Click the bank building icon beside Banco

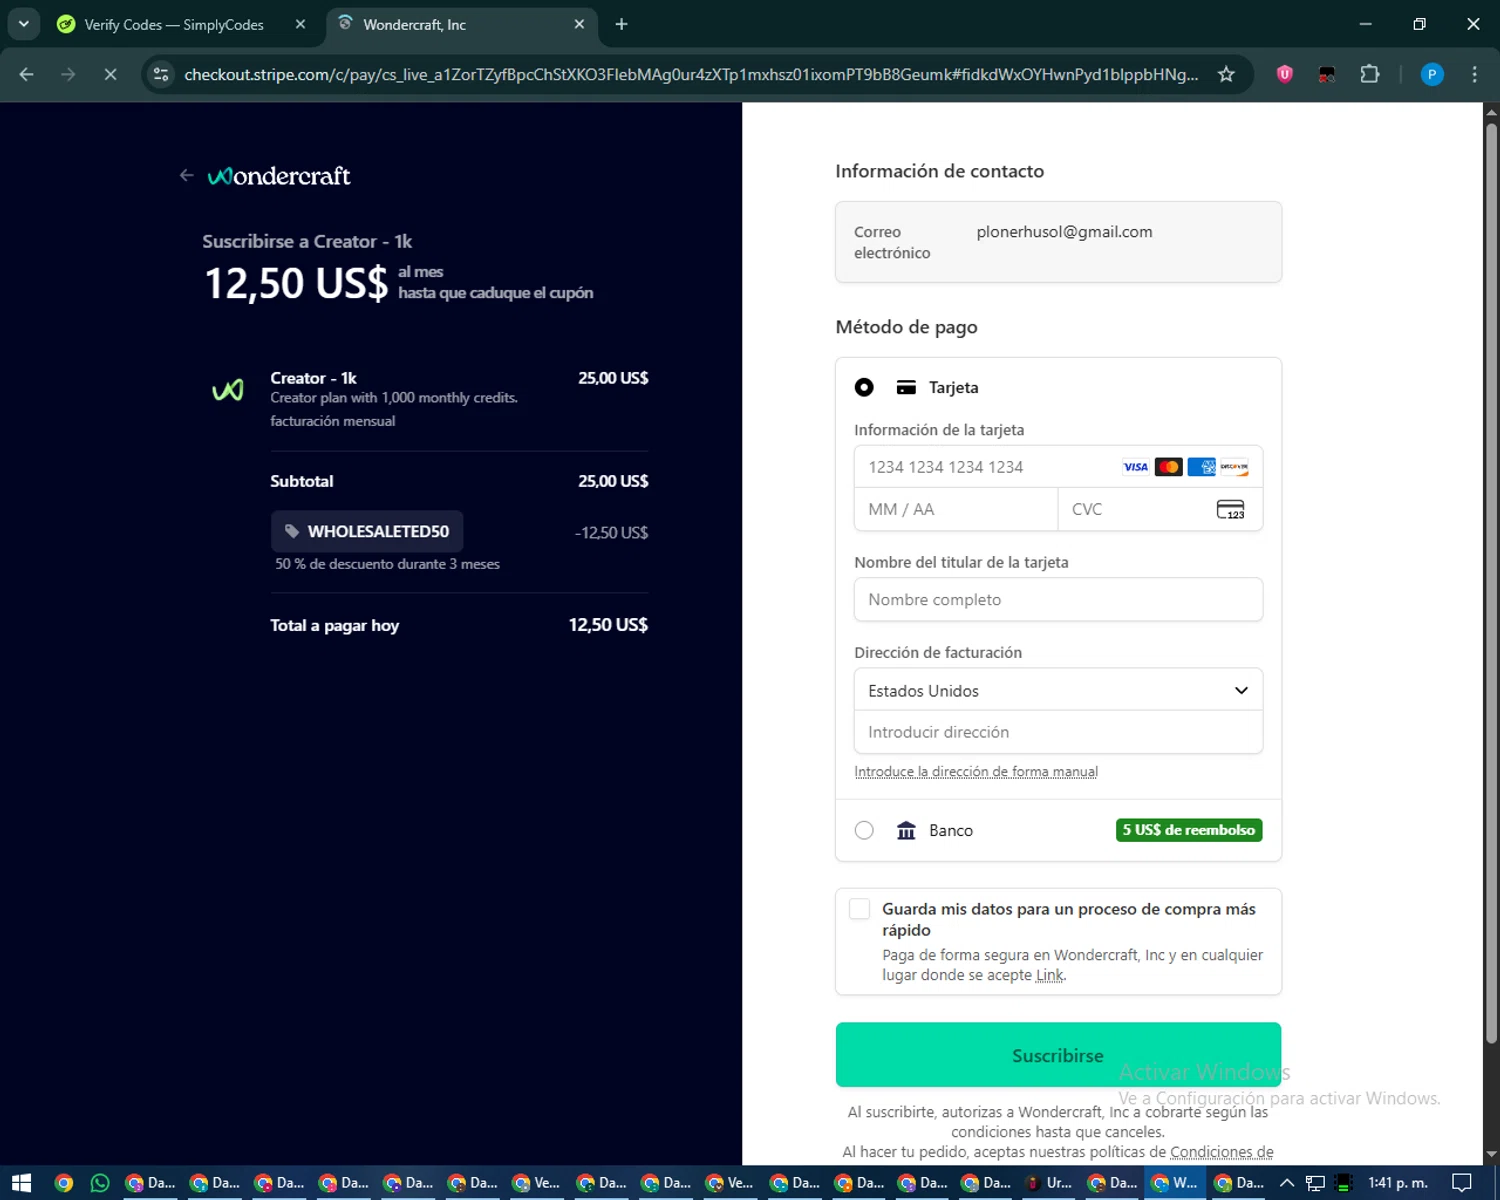tap(906, 830)
